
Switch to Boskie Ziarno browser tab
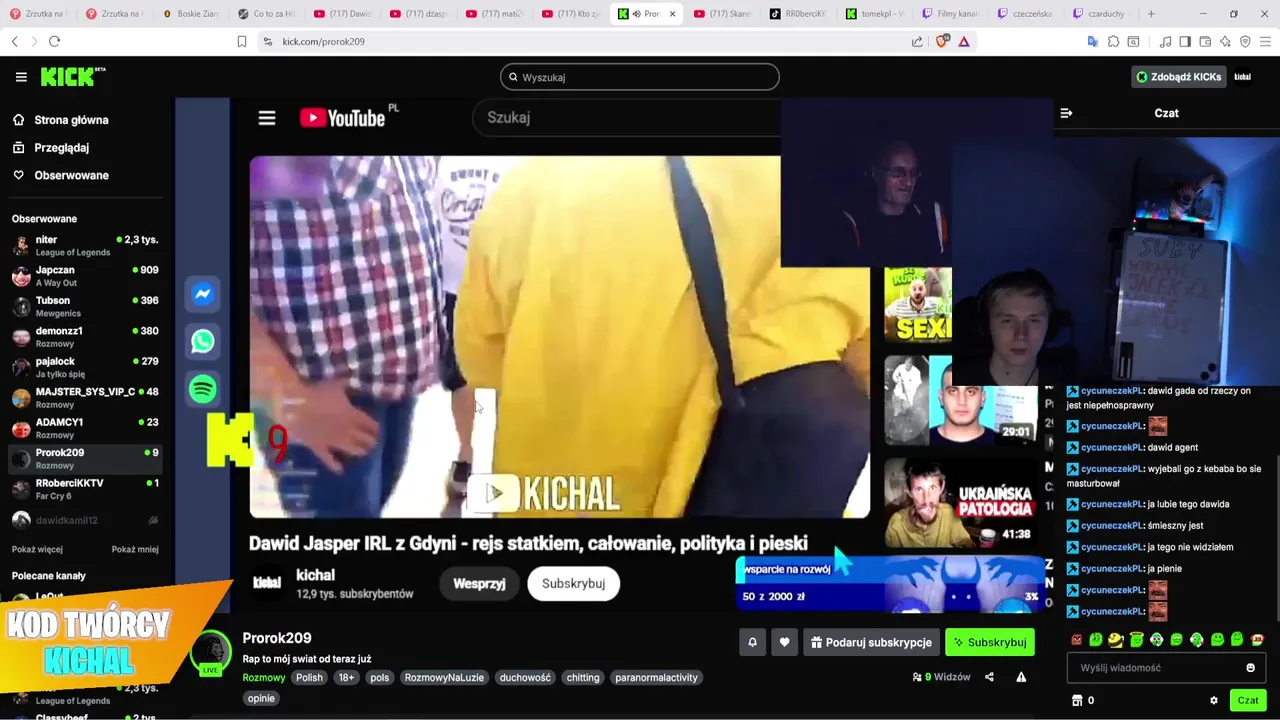tap(190, 14)
